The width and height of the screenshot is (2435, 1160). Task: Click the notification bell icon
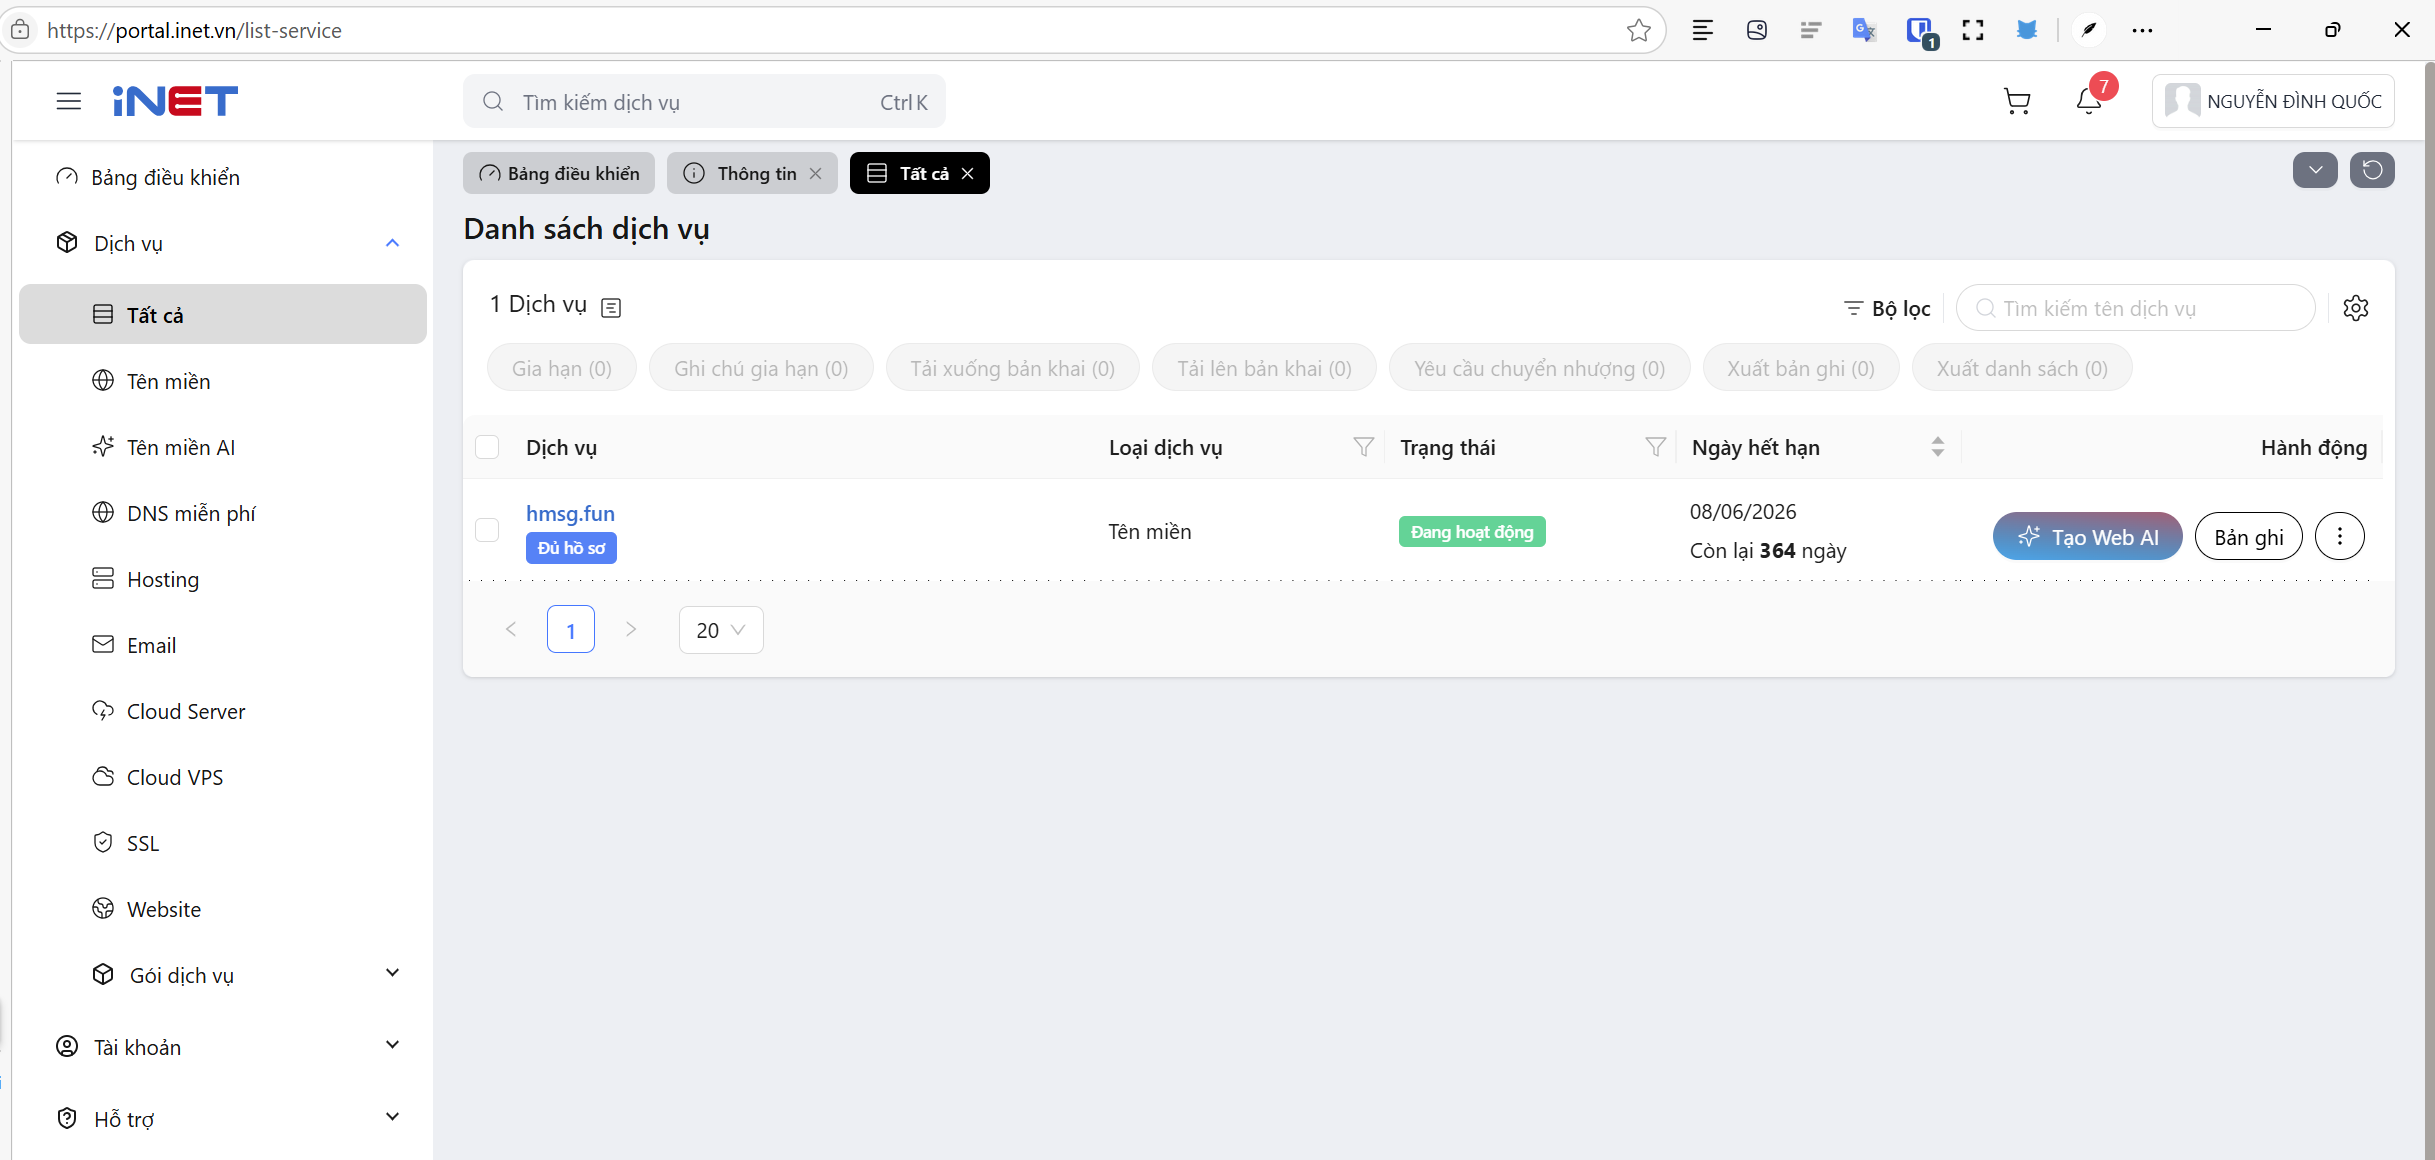pos(2088,101)
